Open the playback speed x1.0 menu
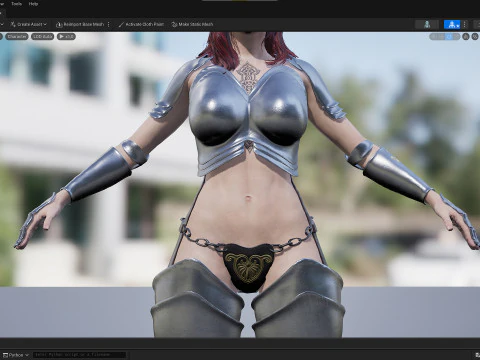 click(66, 37)
